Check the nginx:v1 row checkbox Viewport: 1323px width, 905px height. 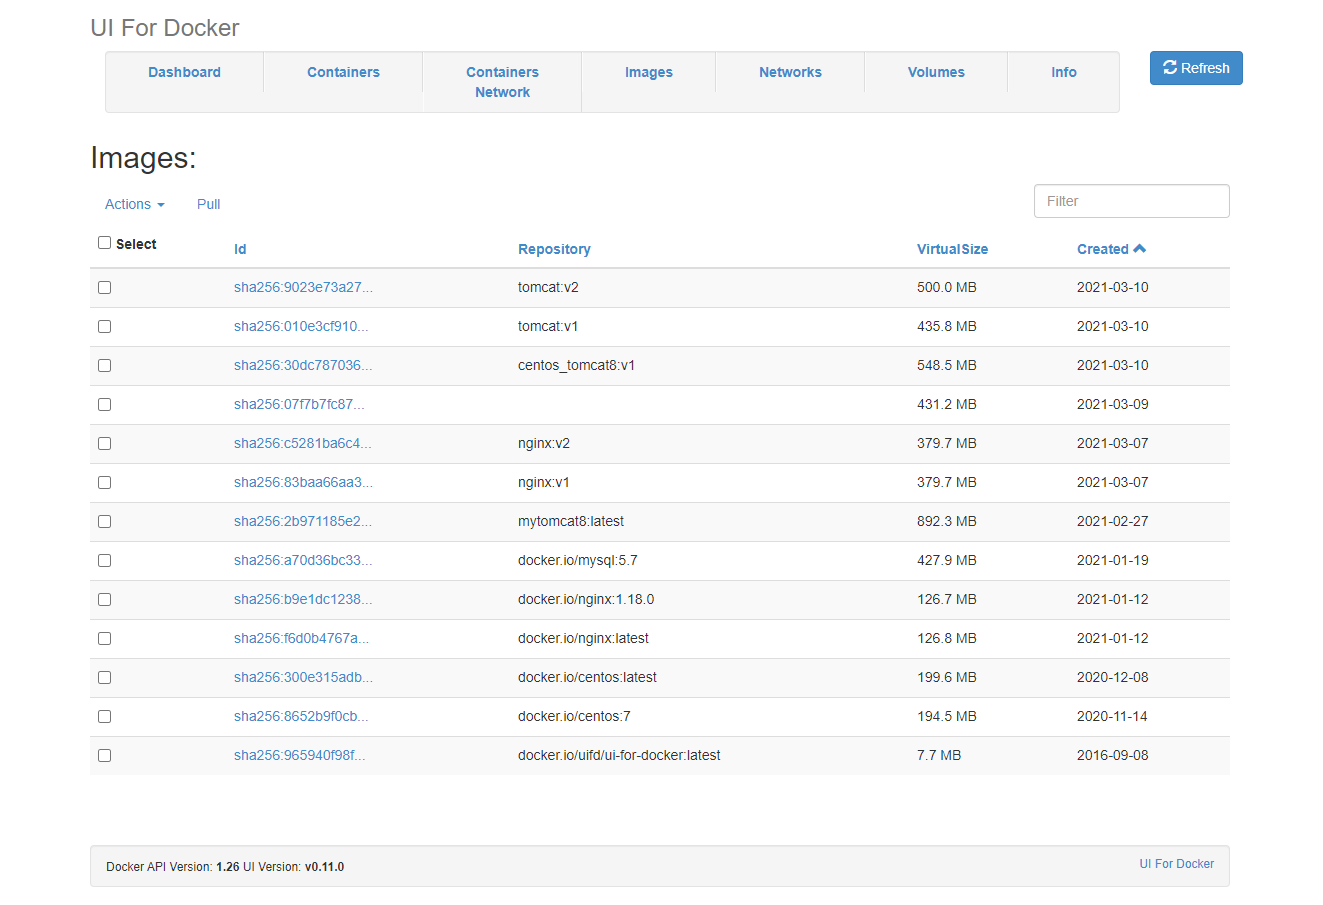click(x=104, y=483)
